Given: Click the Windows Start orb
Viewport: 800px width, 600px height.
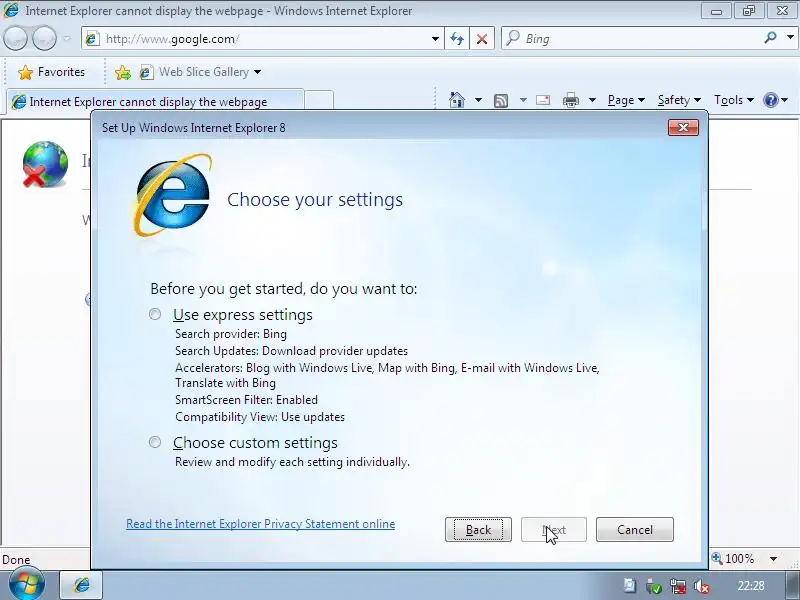Looking at the screenshot, I should click(x=26, y=585).
